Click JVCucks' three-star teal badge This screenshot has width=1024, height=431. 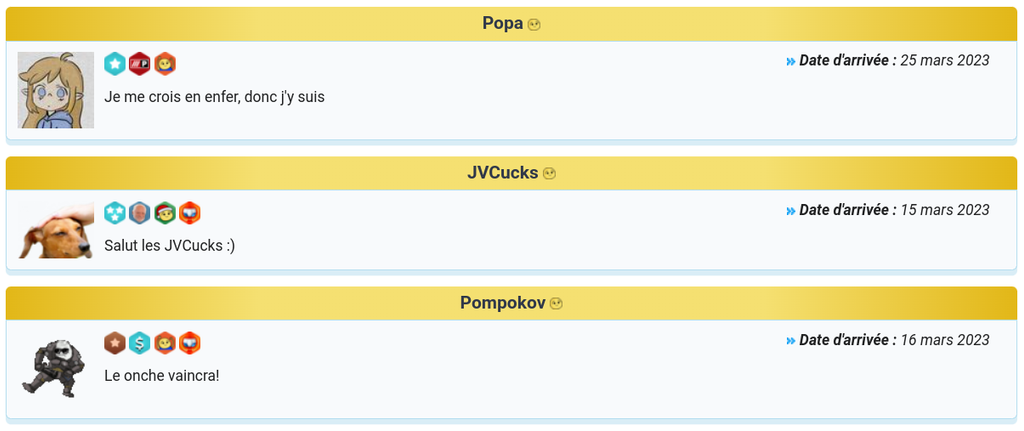(115, 213)
